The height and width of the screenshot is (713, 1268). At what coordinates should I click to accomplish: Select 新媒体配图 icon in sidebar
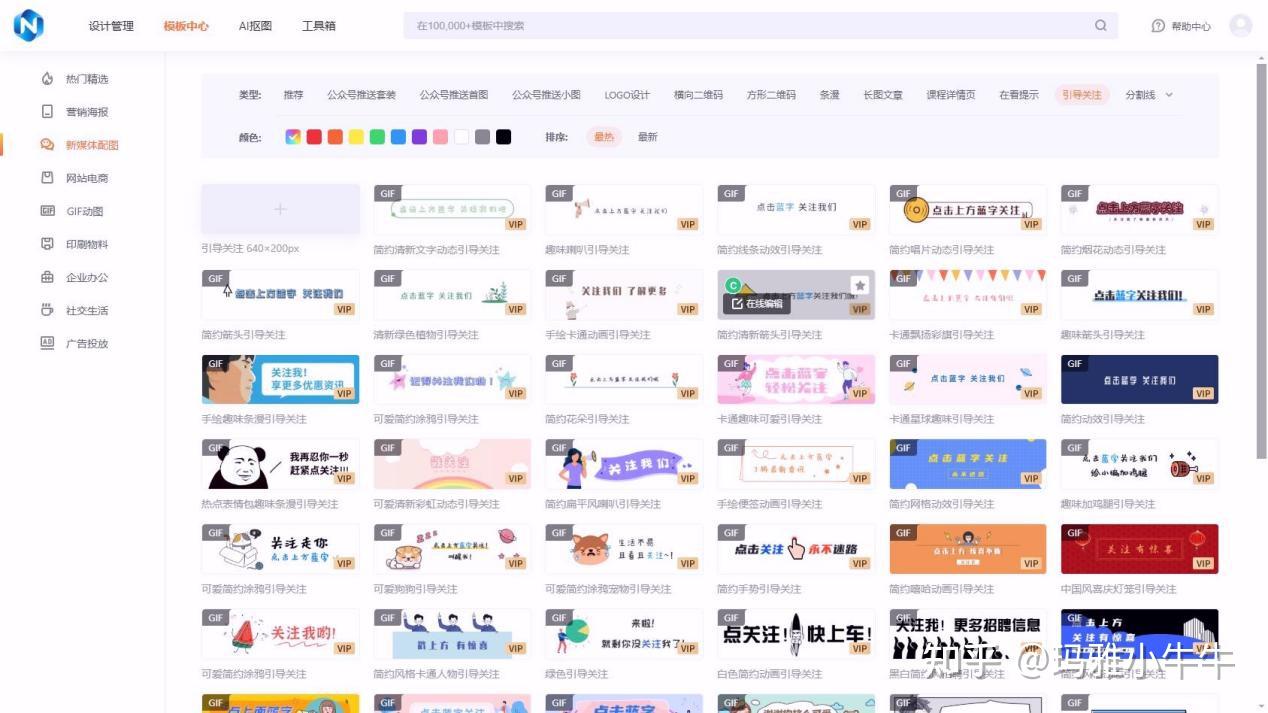click(x=47, y=145)
